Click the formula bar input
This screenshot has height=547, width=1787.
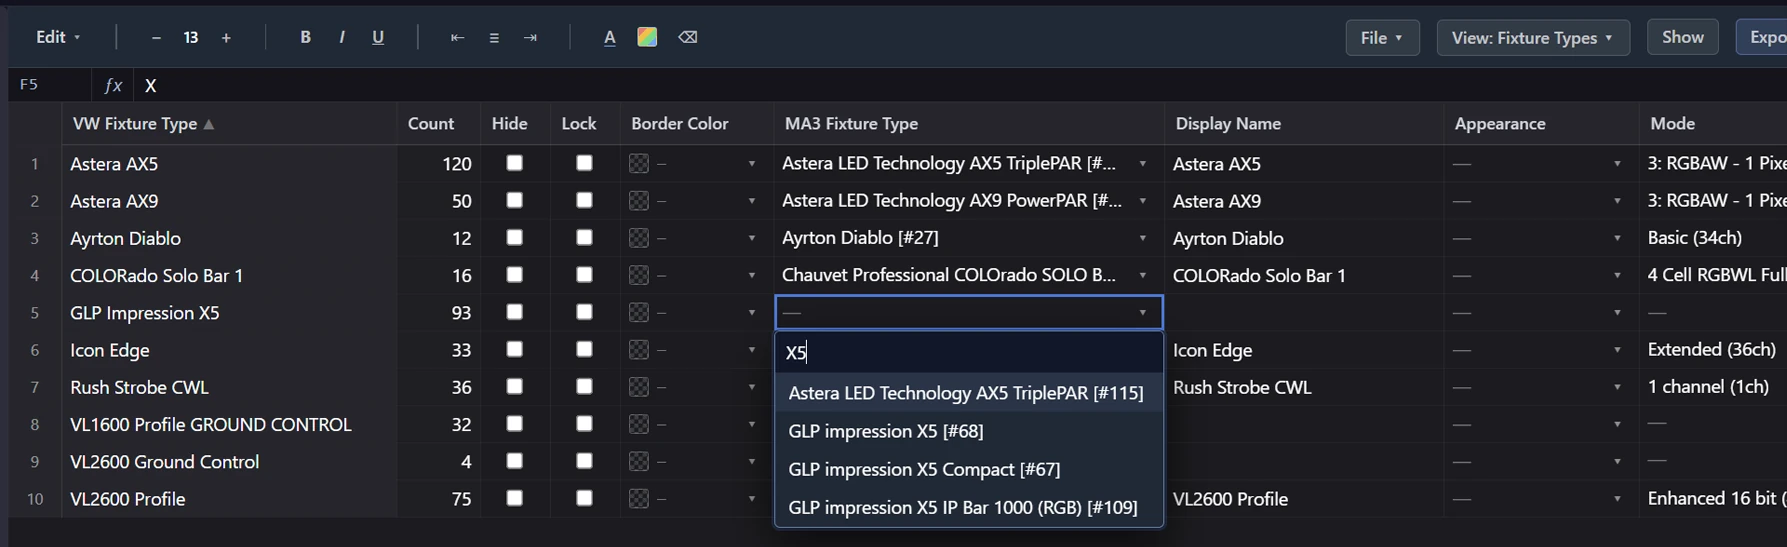click(960, 85)
